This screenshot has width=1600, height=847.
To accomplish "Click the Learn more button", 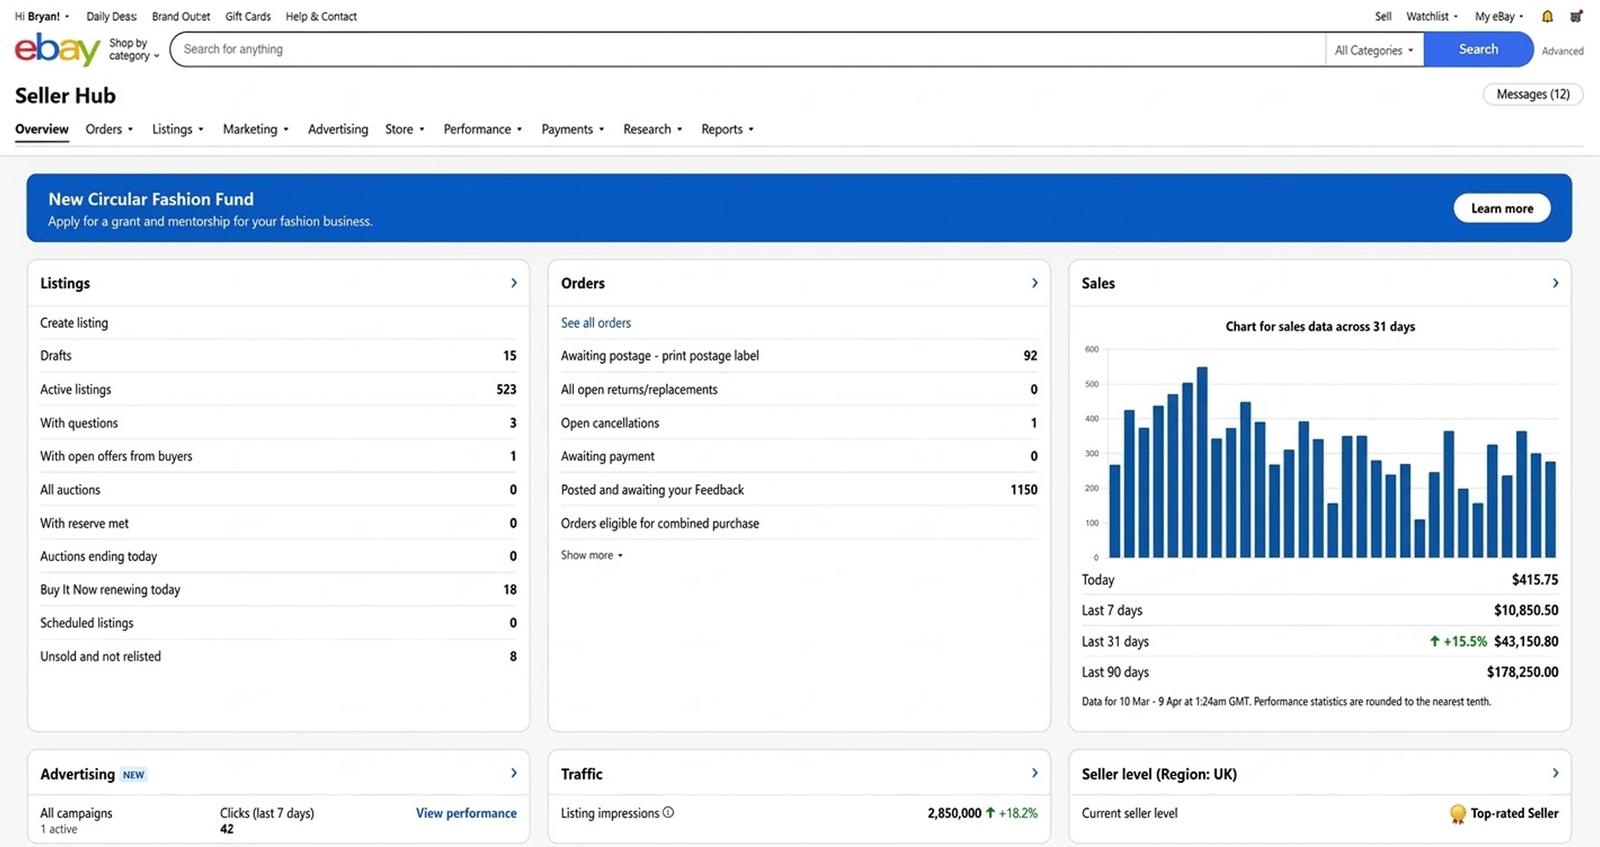I will tap(1501, 208).
